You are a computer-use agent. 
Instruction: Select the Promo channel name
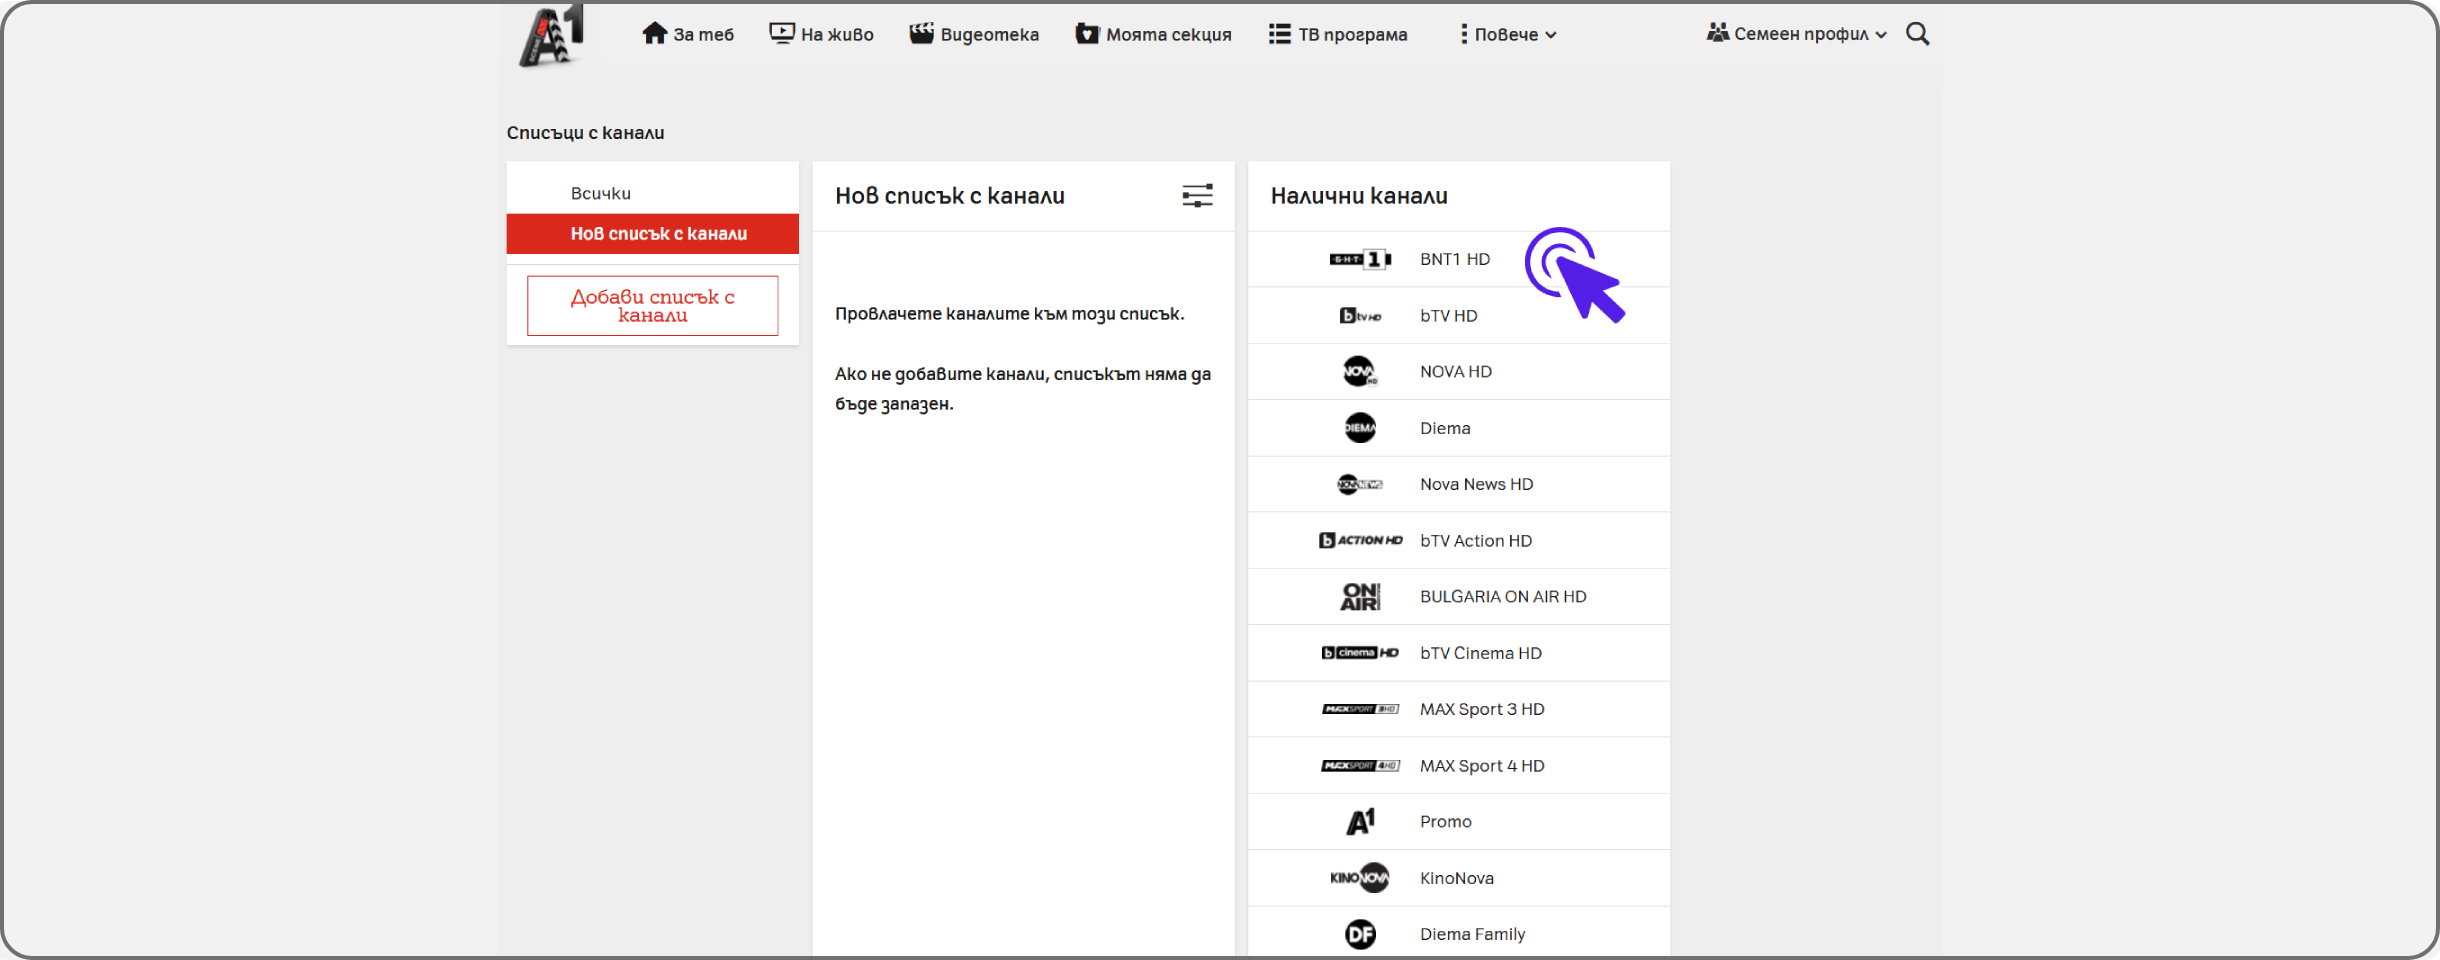1446,822
